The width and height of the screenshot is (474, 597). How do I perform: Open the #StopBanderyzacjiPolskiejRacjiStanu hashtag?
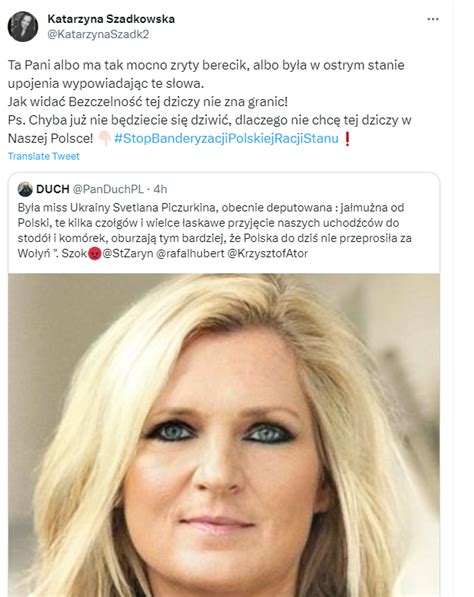226,138
